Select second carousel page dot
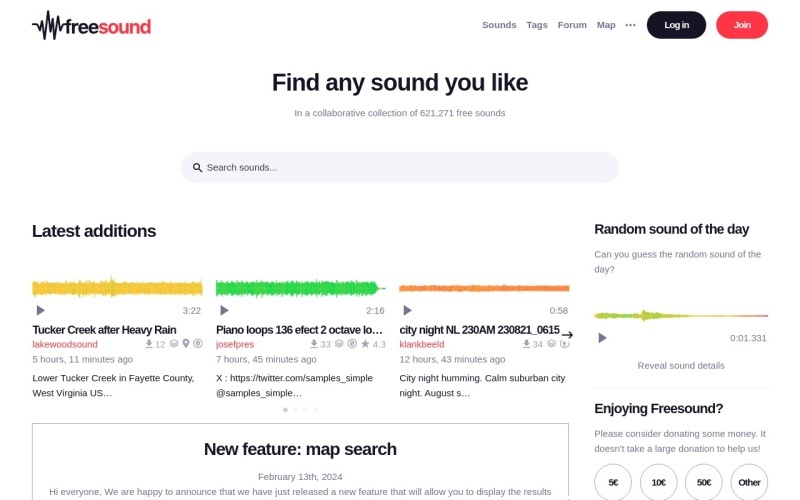The width and height of the screenshot is (800, 500). 295,410
